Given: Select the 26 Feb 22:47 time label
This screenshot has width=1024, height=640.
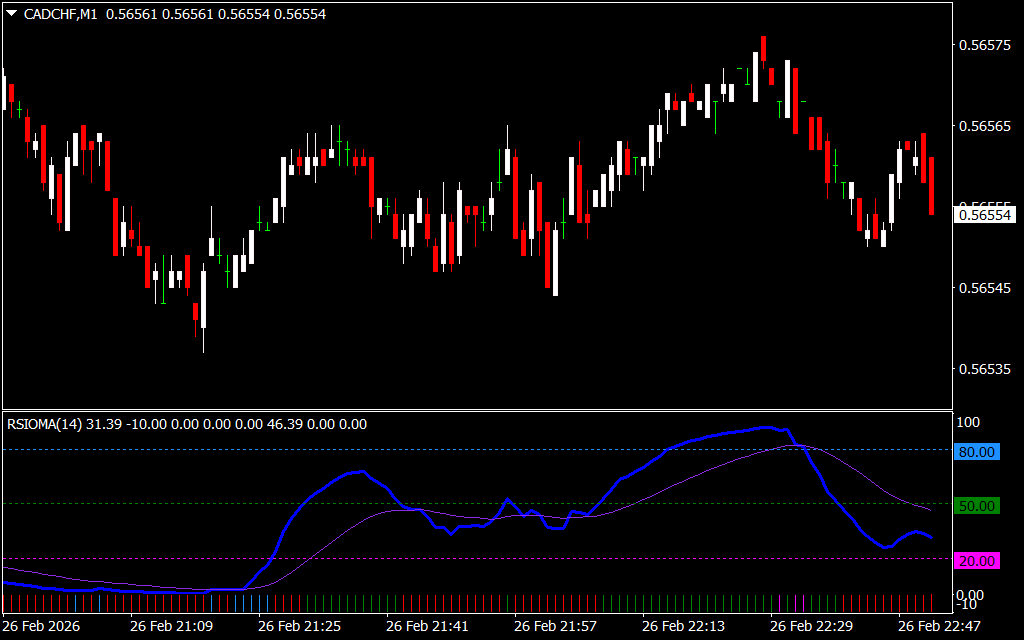Looking at the screenshot, I should pos(939,626).
